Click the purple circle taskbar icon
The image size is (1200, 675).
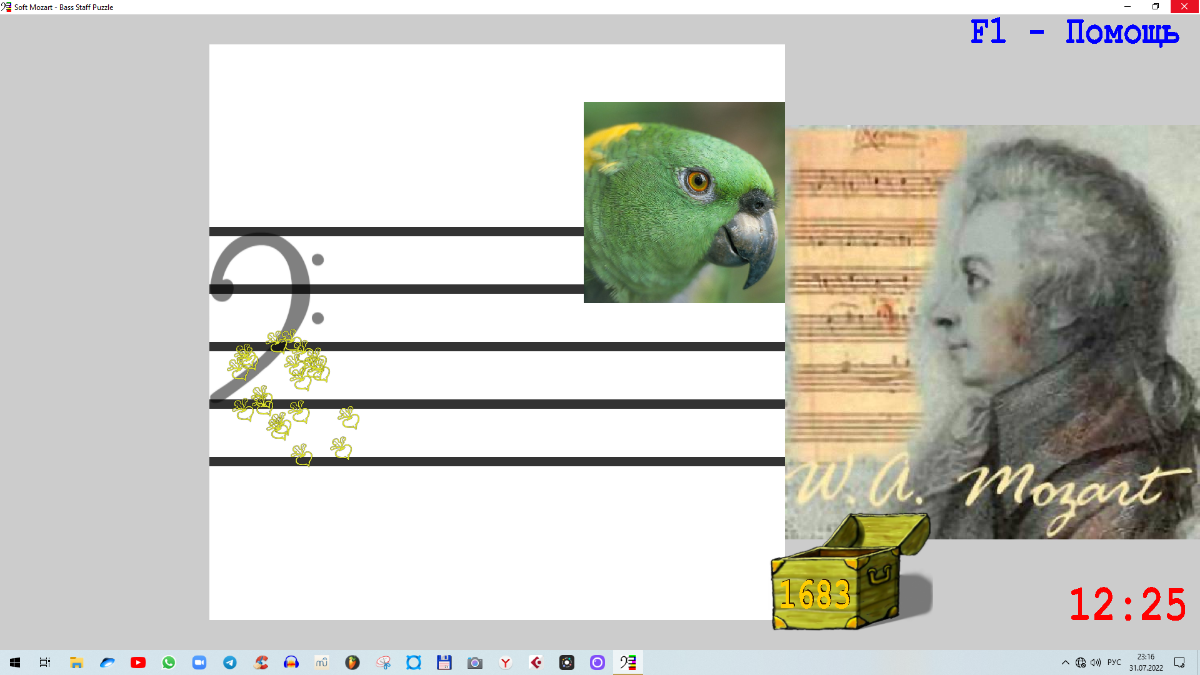598,662
